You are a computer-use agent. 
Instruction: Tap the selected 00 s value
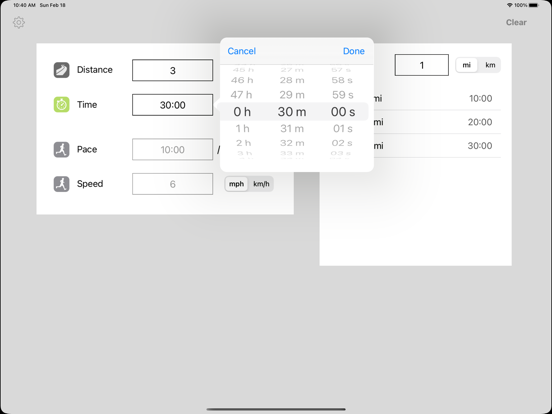343,112
